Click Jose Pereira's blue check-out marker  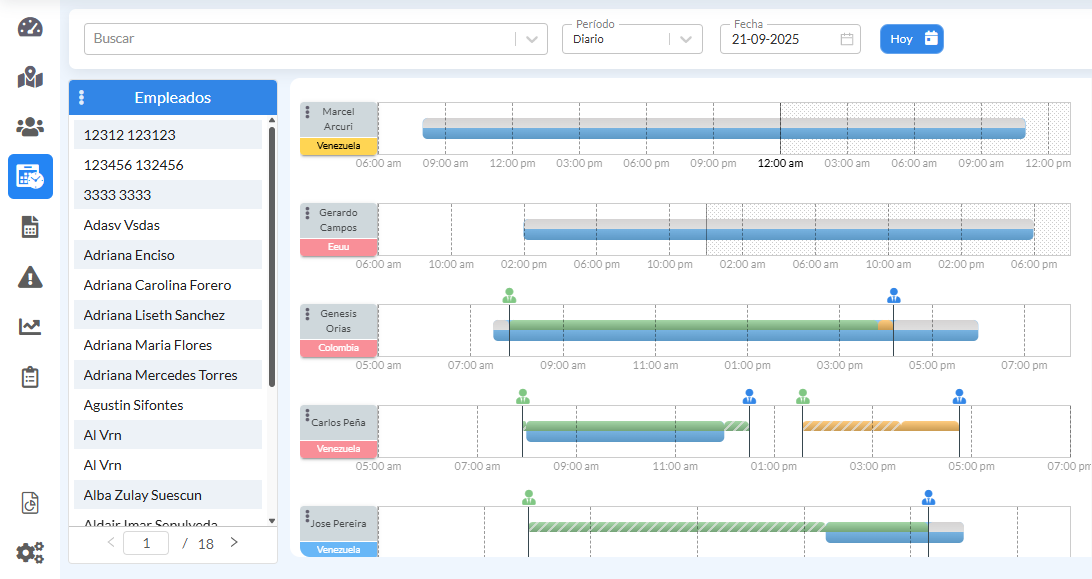pos(928,497)
